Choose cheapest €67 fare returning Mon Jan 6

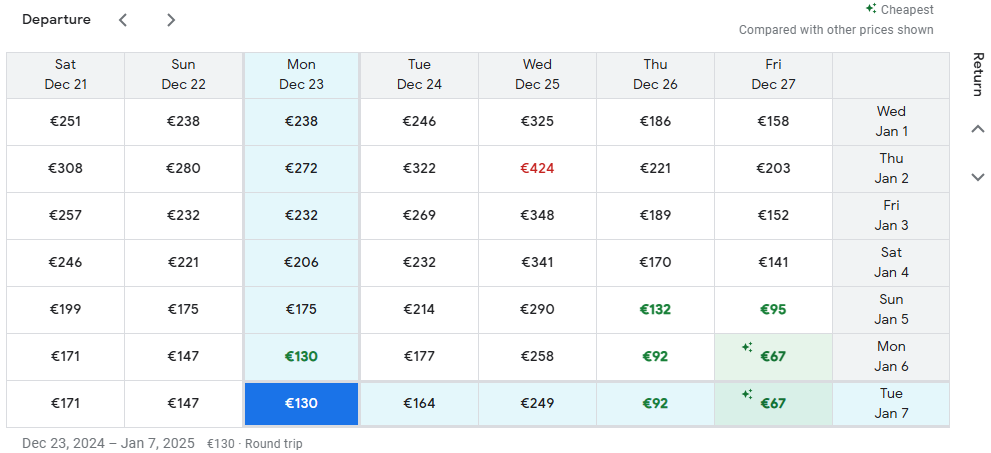[x=773, y=356]
